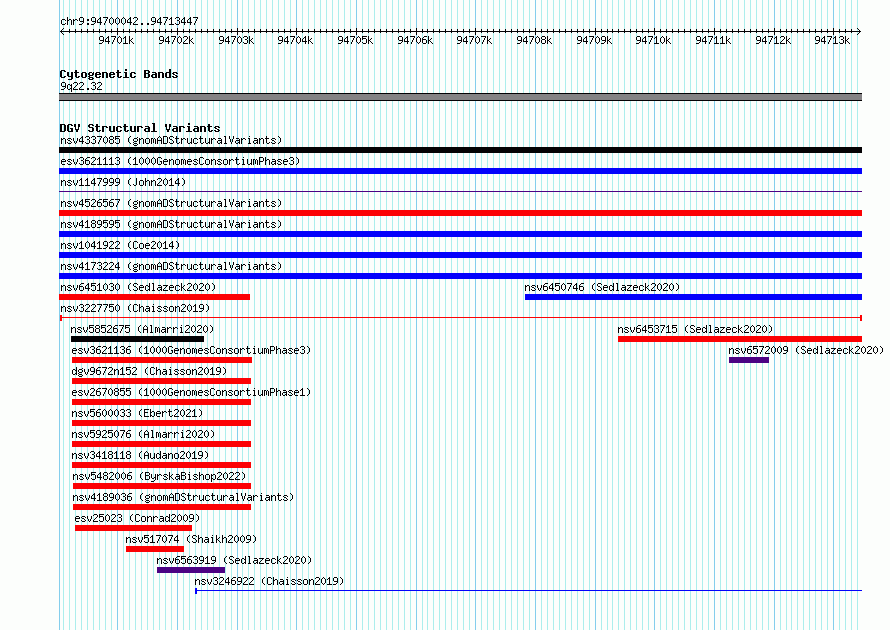Open nsv6453715 Sedlazeck2020 label

(x=695, y=329)
